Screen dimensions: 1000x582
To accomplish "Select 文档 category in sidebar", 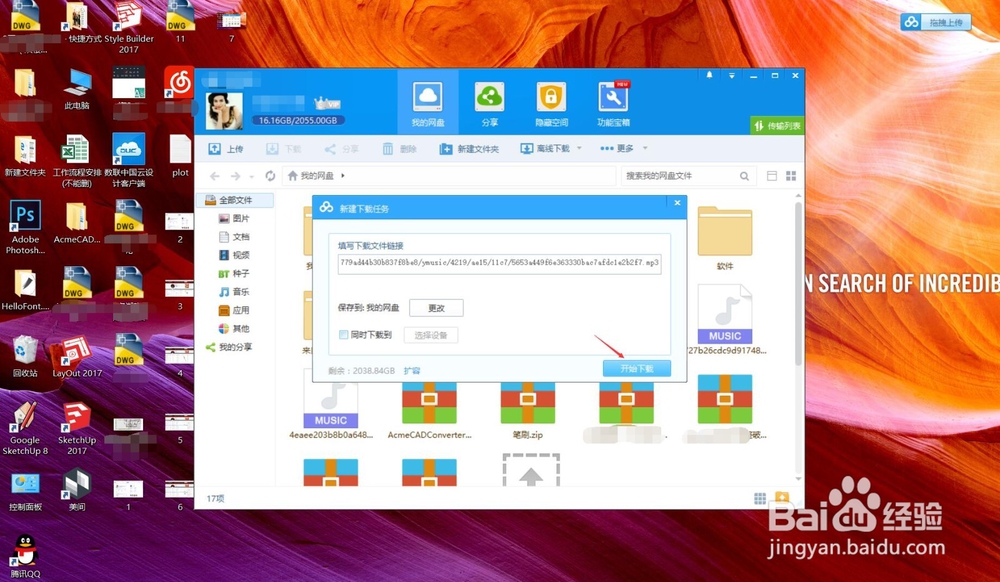I will coord(235,237).
